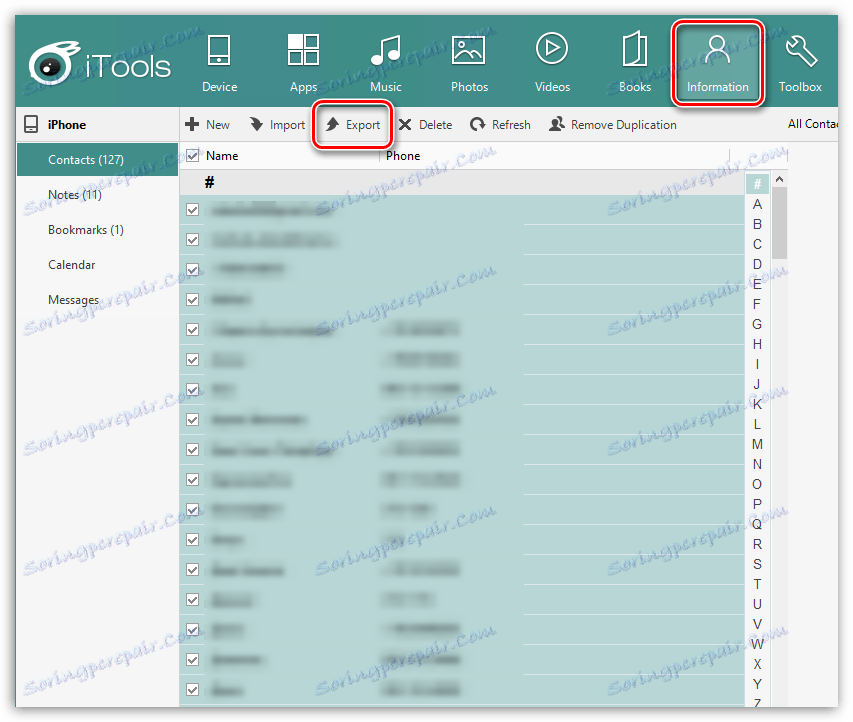Click the scroll up arrow of contacts list
Screen dimensions: 853x722
click(779, 179)
